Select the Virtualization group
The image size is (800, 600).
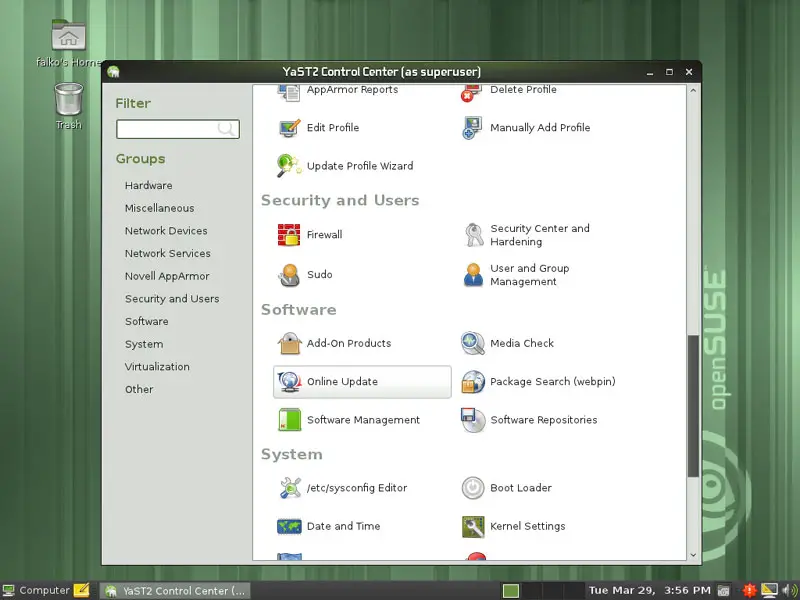tap(157, 366)
